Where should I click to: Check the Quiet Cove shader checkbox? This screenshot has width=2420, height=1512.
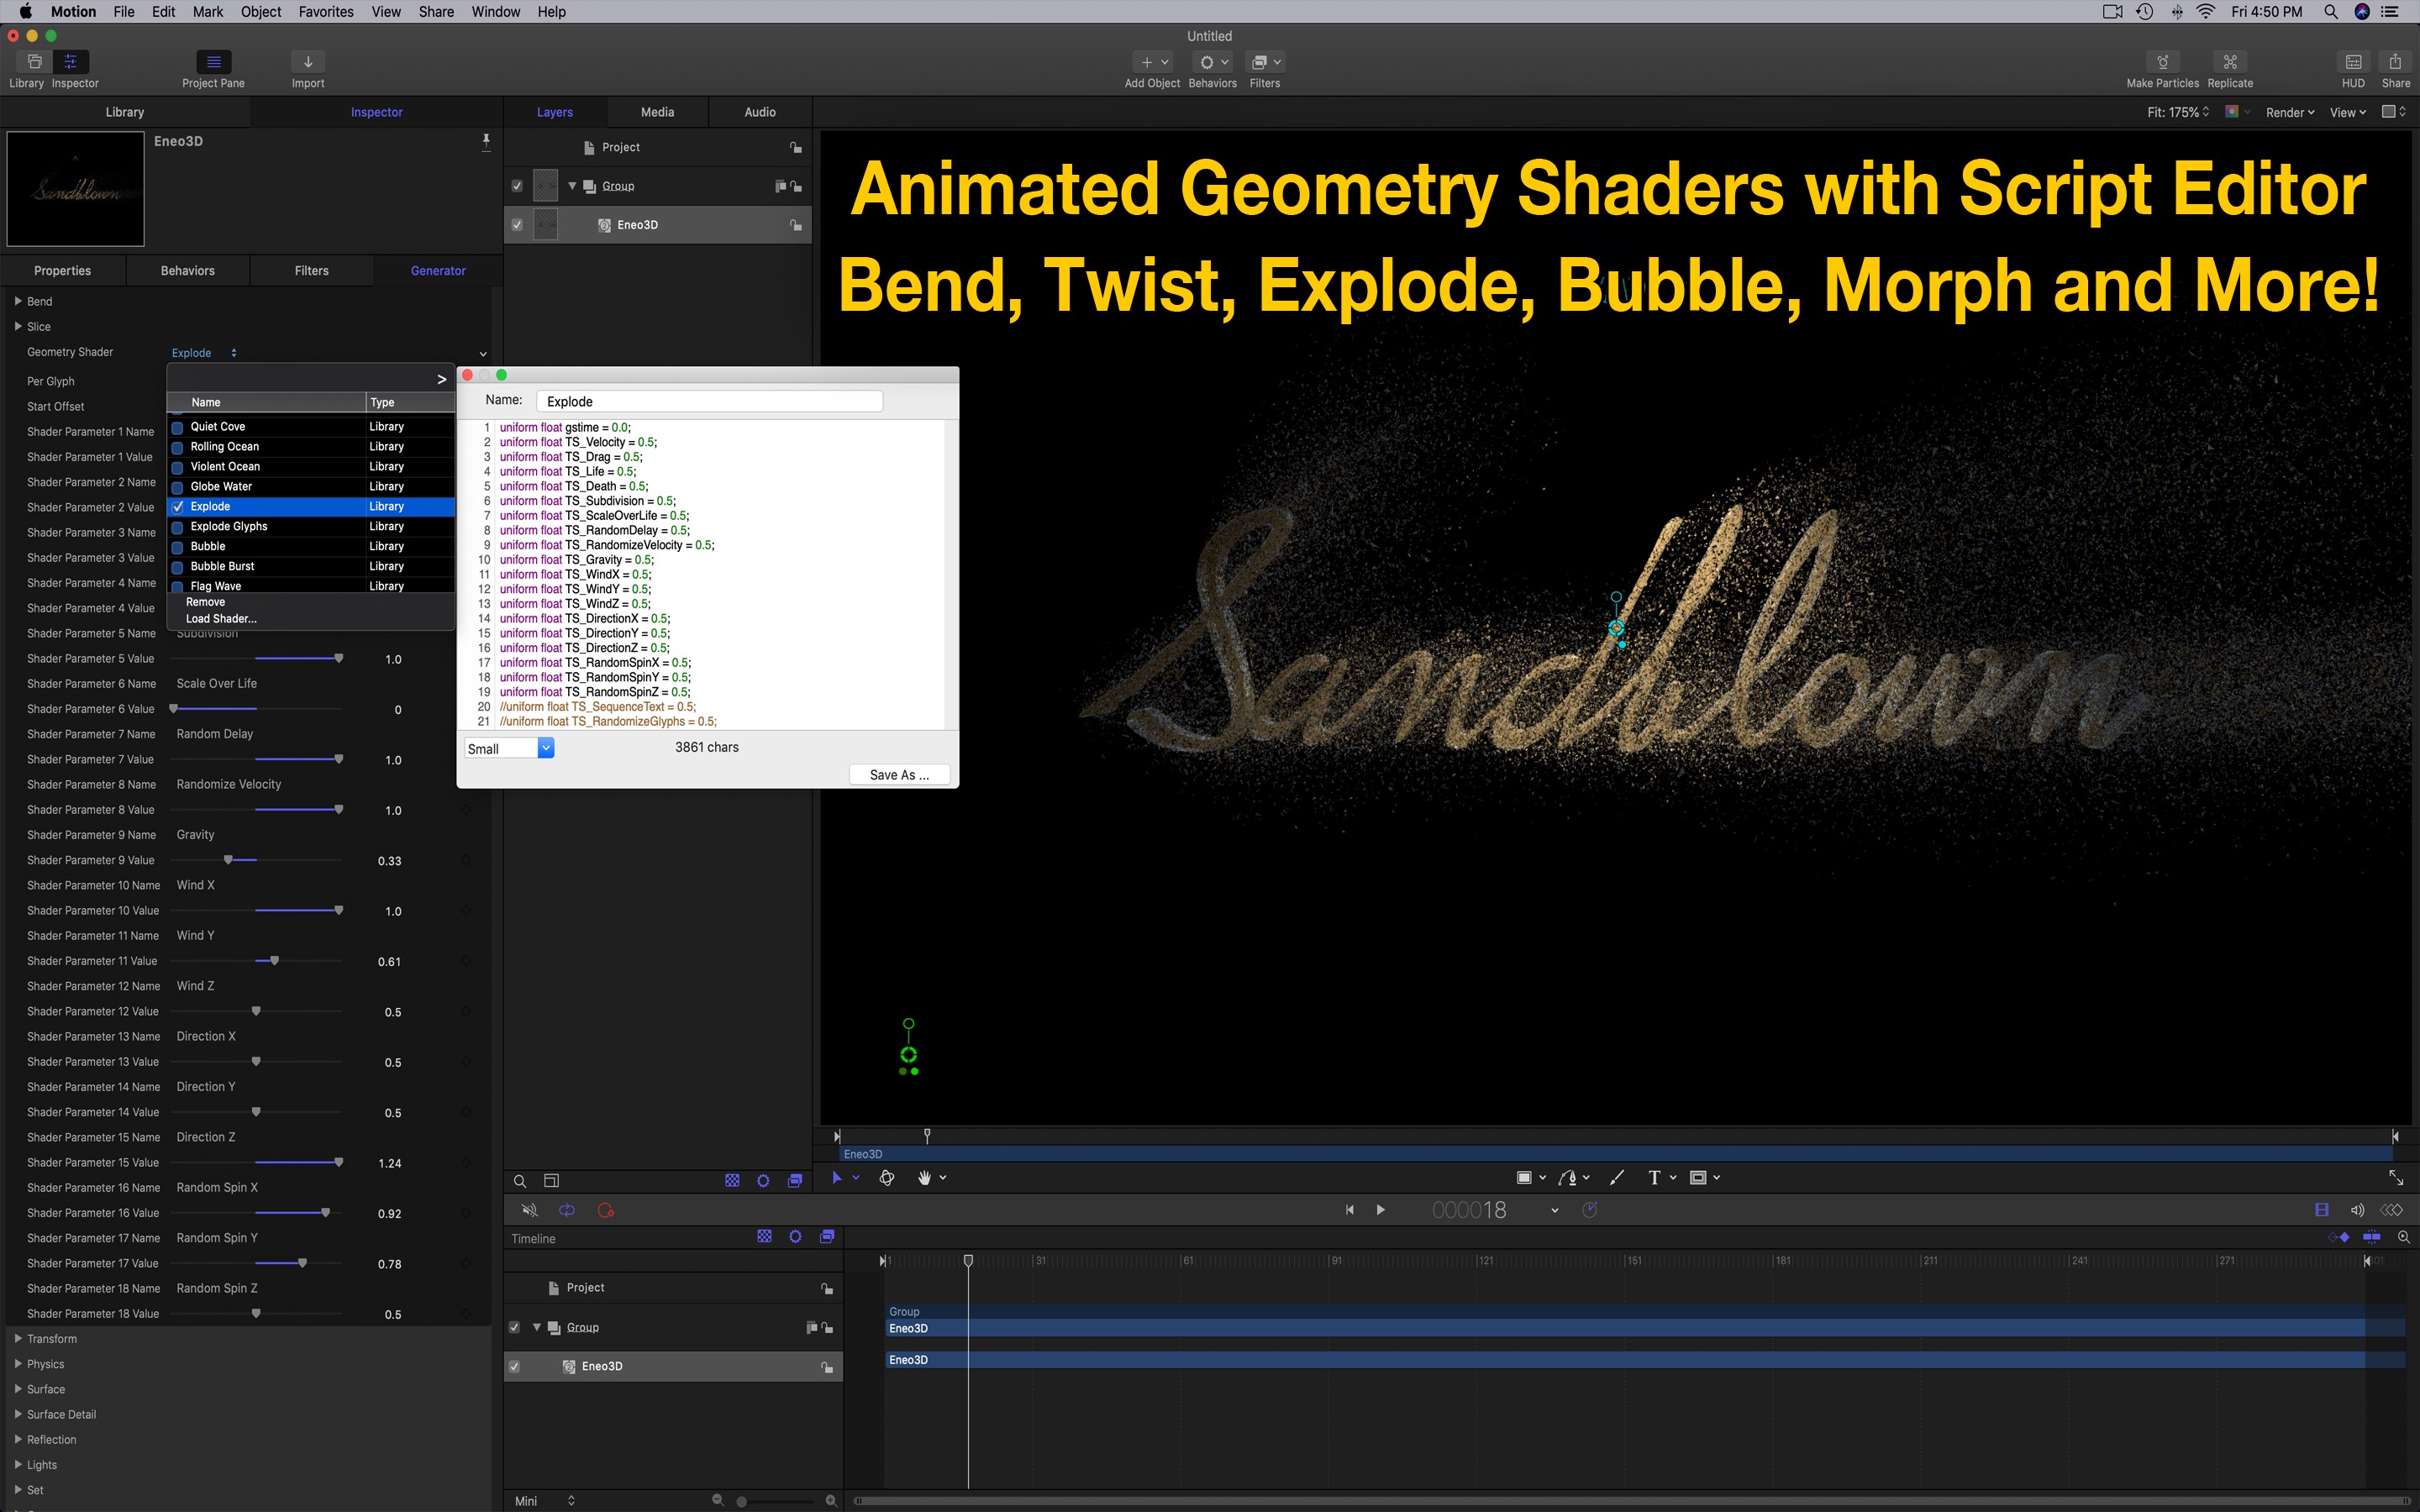coord(177,427)
